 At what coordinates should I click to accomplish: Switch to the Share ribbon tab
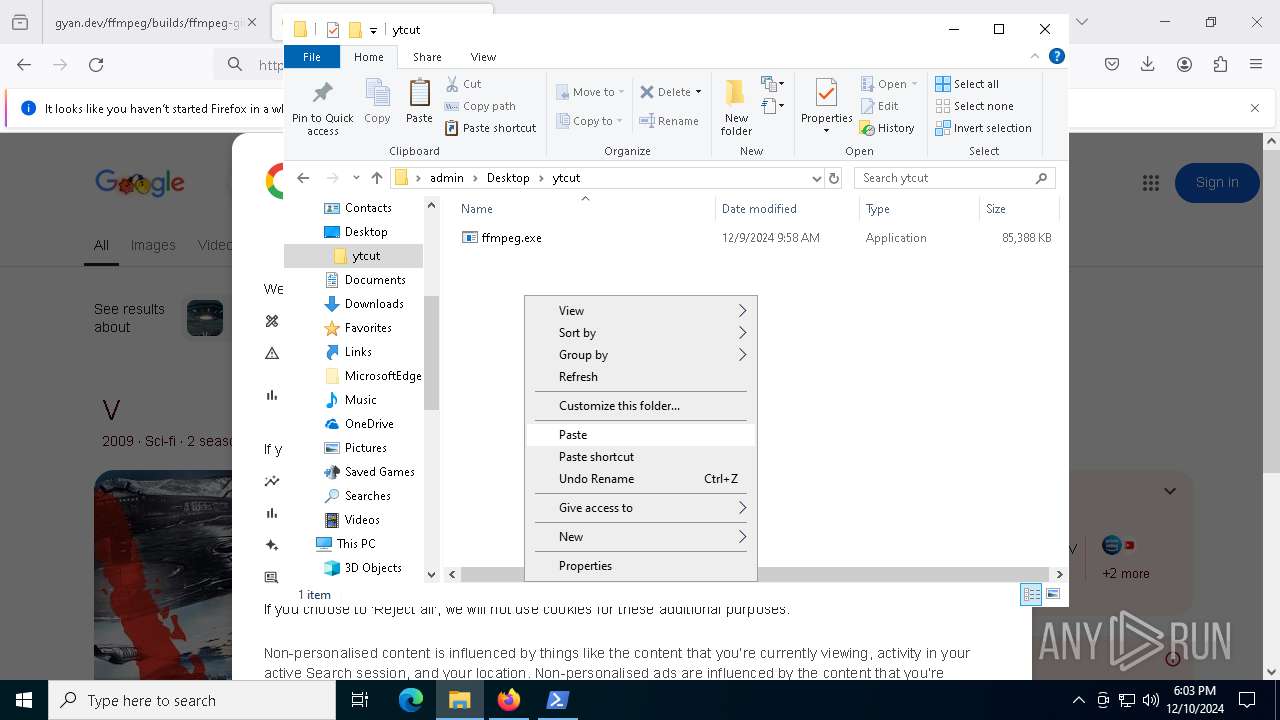pyautogui.click(x=427, y=57)
